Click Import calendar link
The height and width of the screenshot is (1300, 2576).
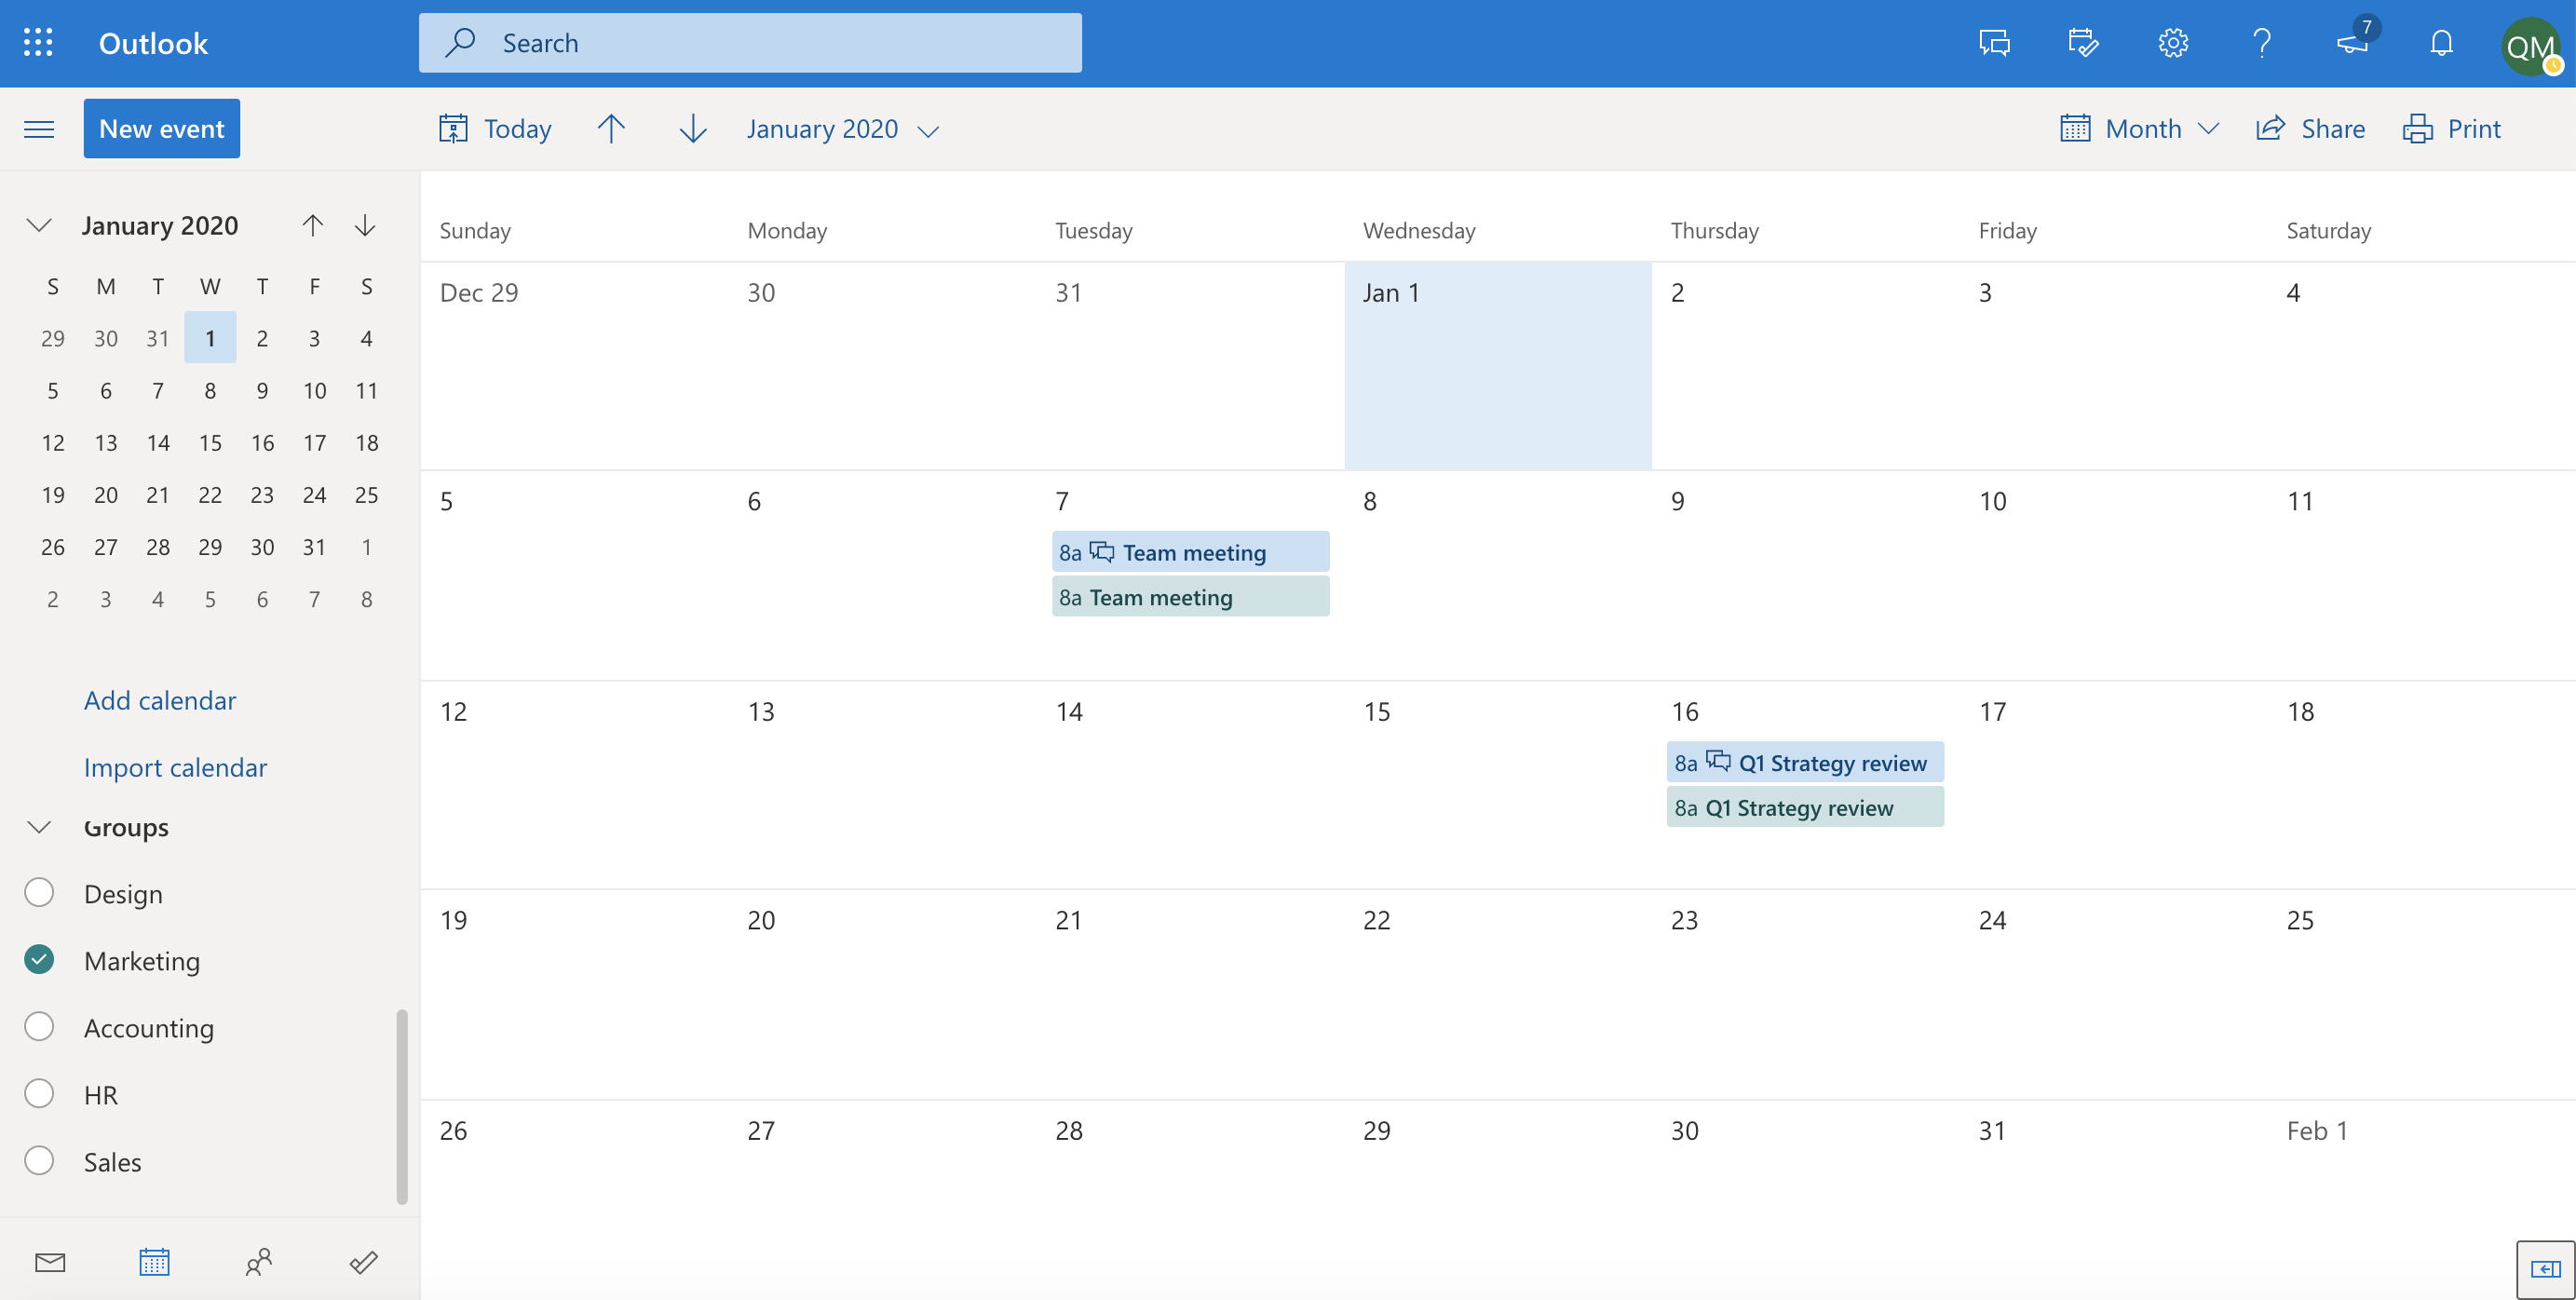tap(176, 766)
